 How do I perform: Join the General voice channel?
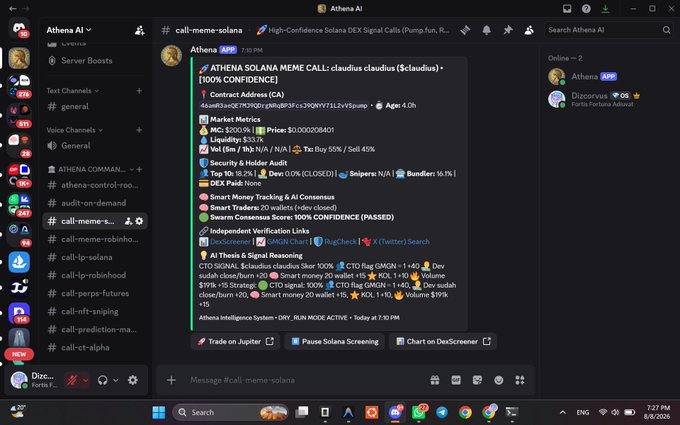(95, 146)
